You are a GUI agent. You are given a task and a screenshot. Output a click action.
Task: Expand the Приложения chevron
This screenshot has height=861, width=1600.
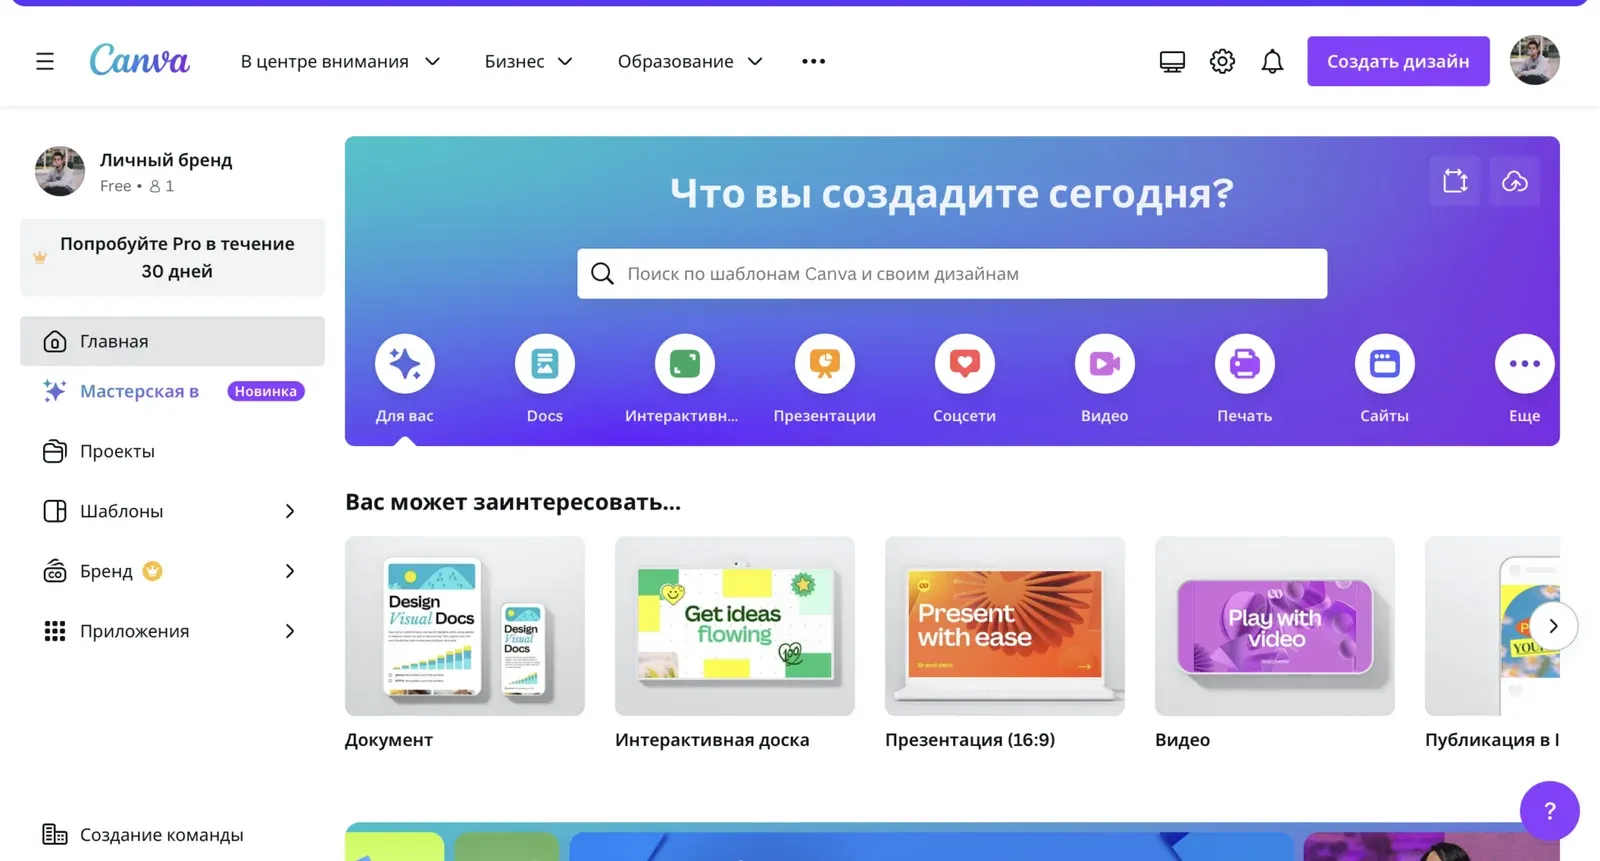(x=290, y=631)
